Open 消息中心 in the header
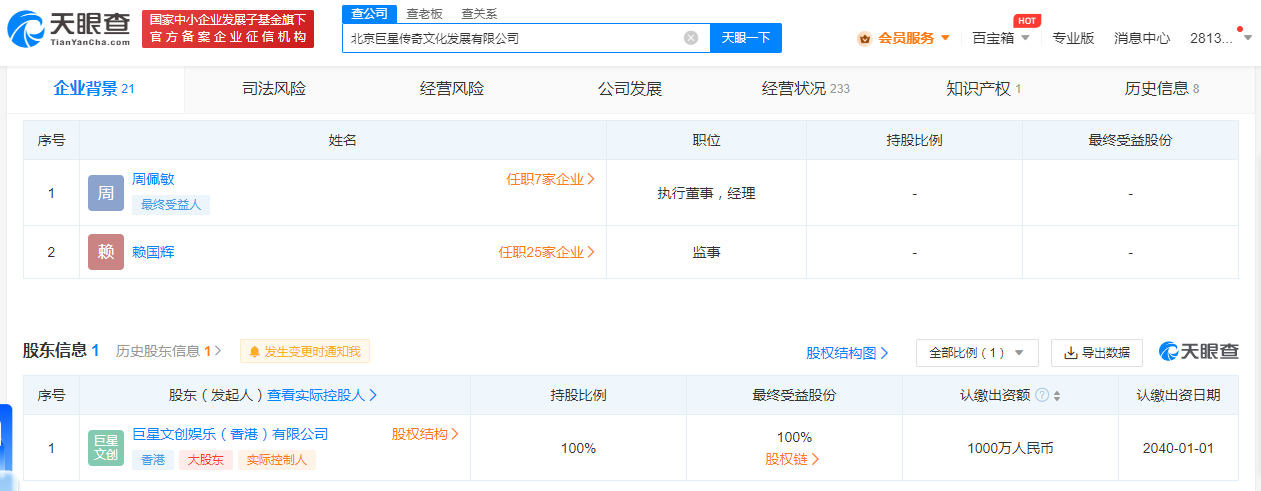This screenshot has height=491, width=1261. (x=1142, y=38)
